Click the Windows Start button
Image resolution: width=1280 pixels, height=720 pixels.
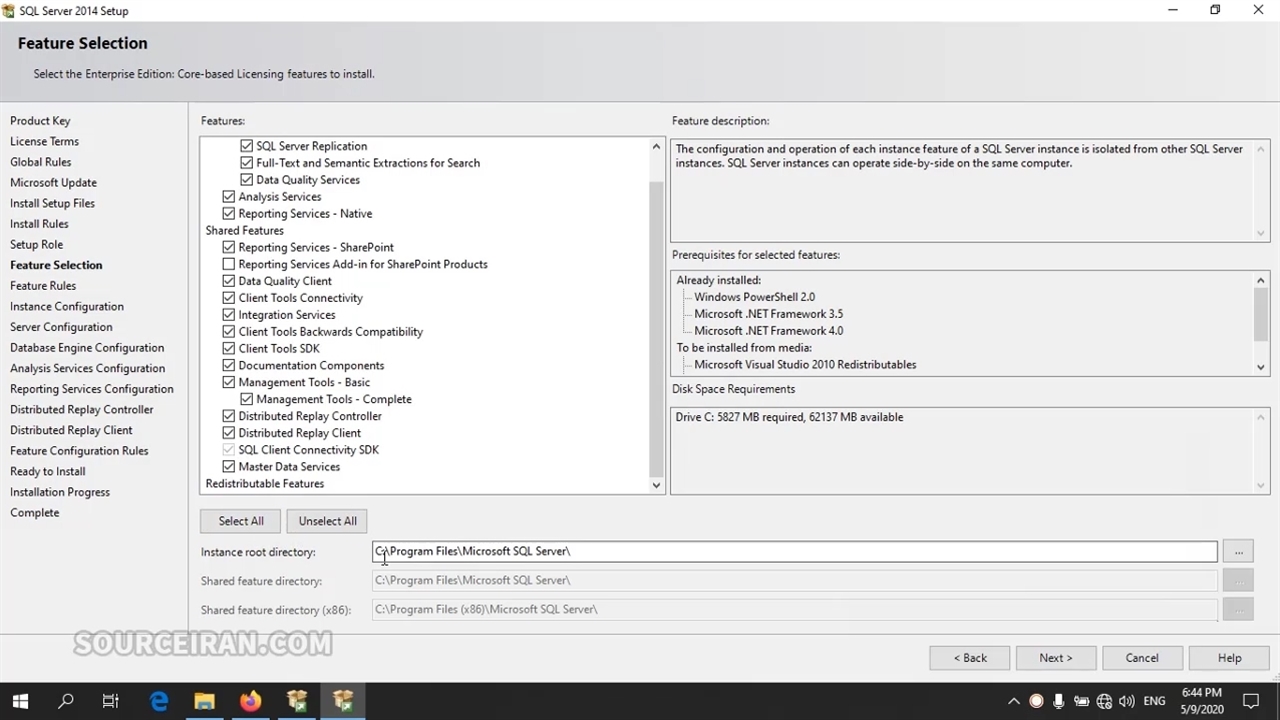[20, 701]
